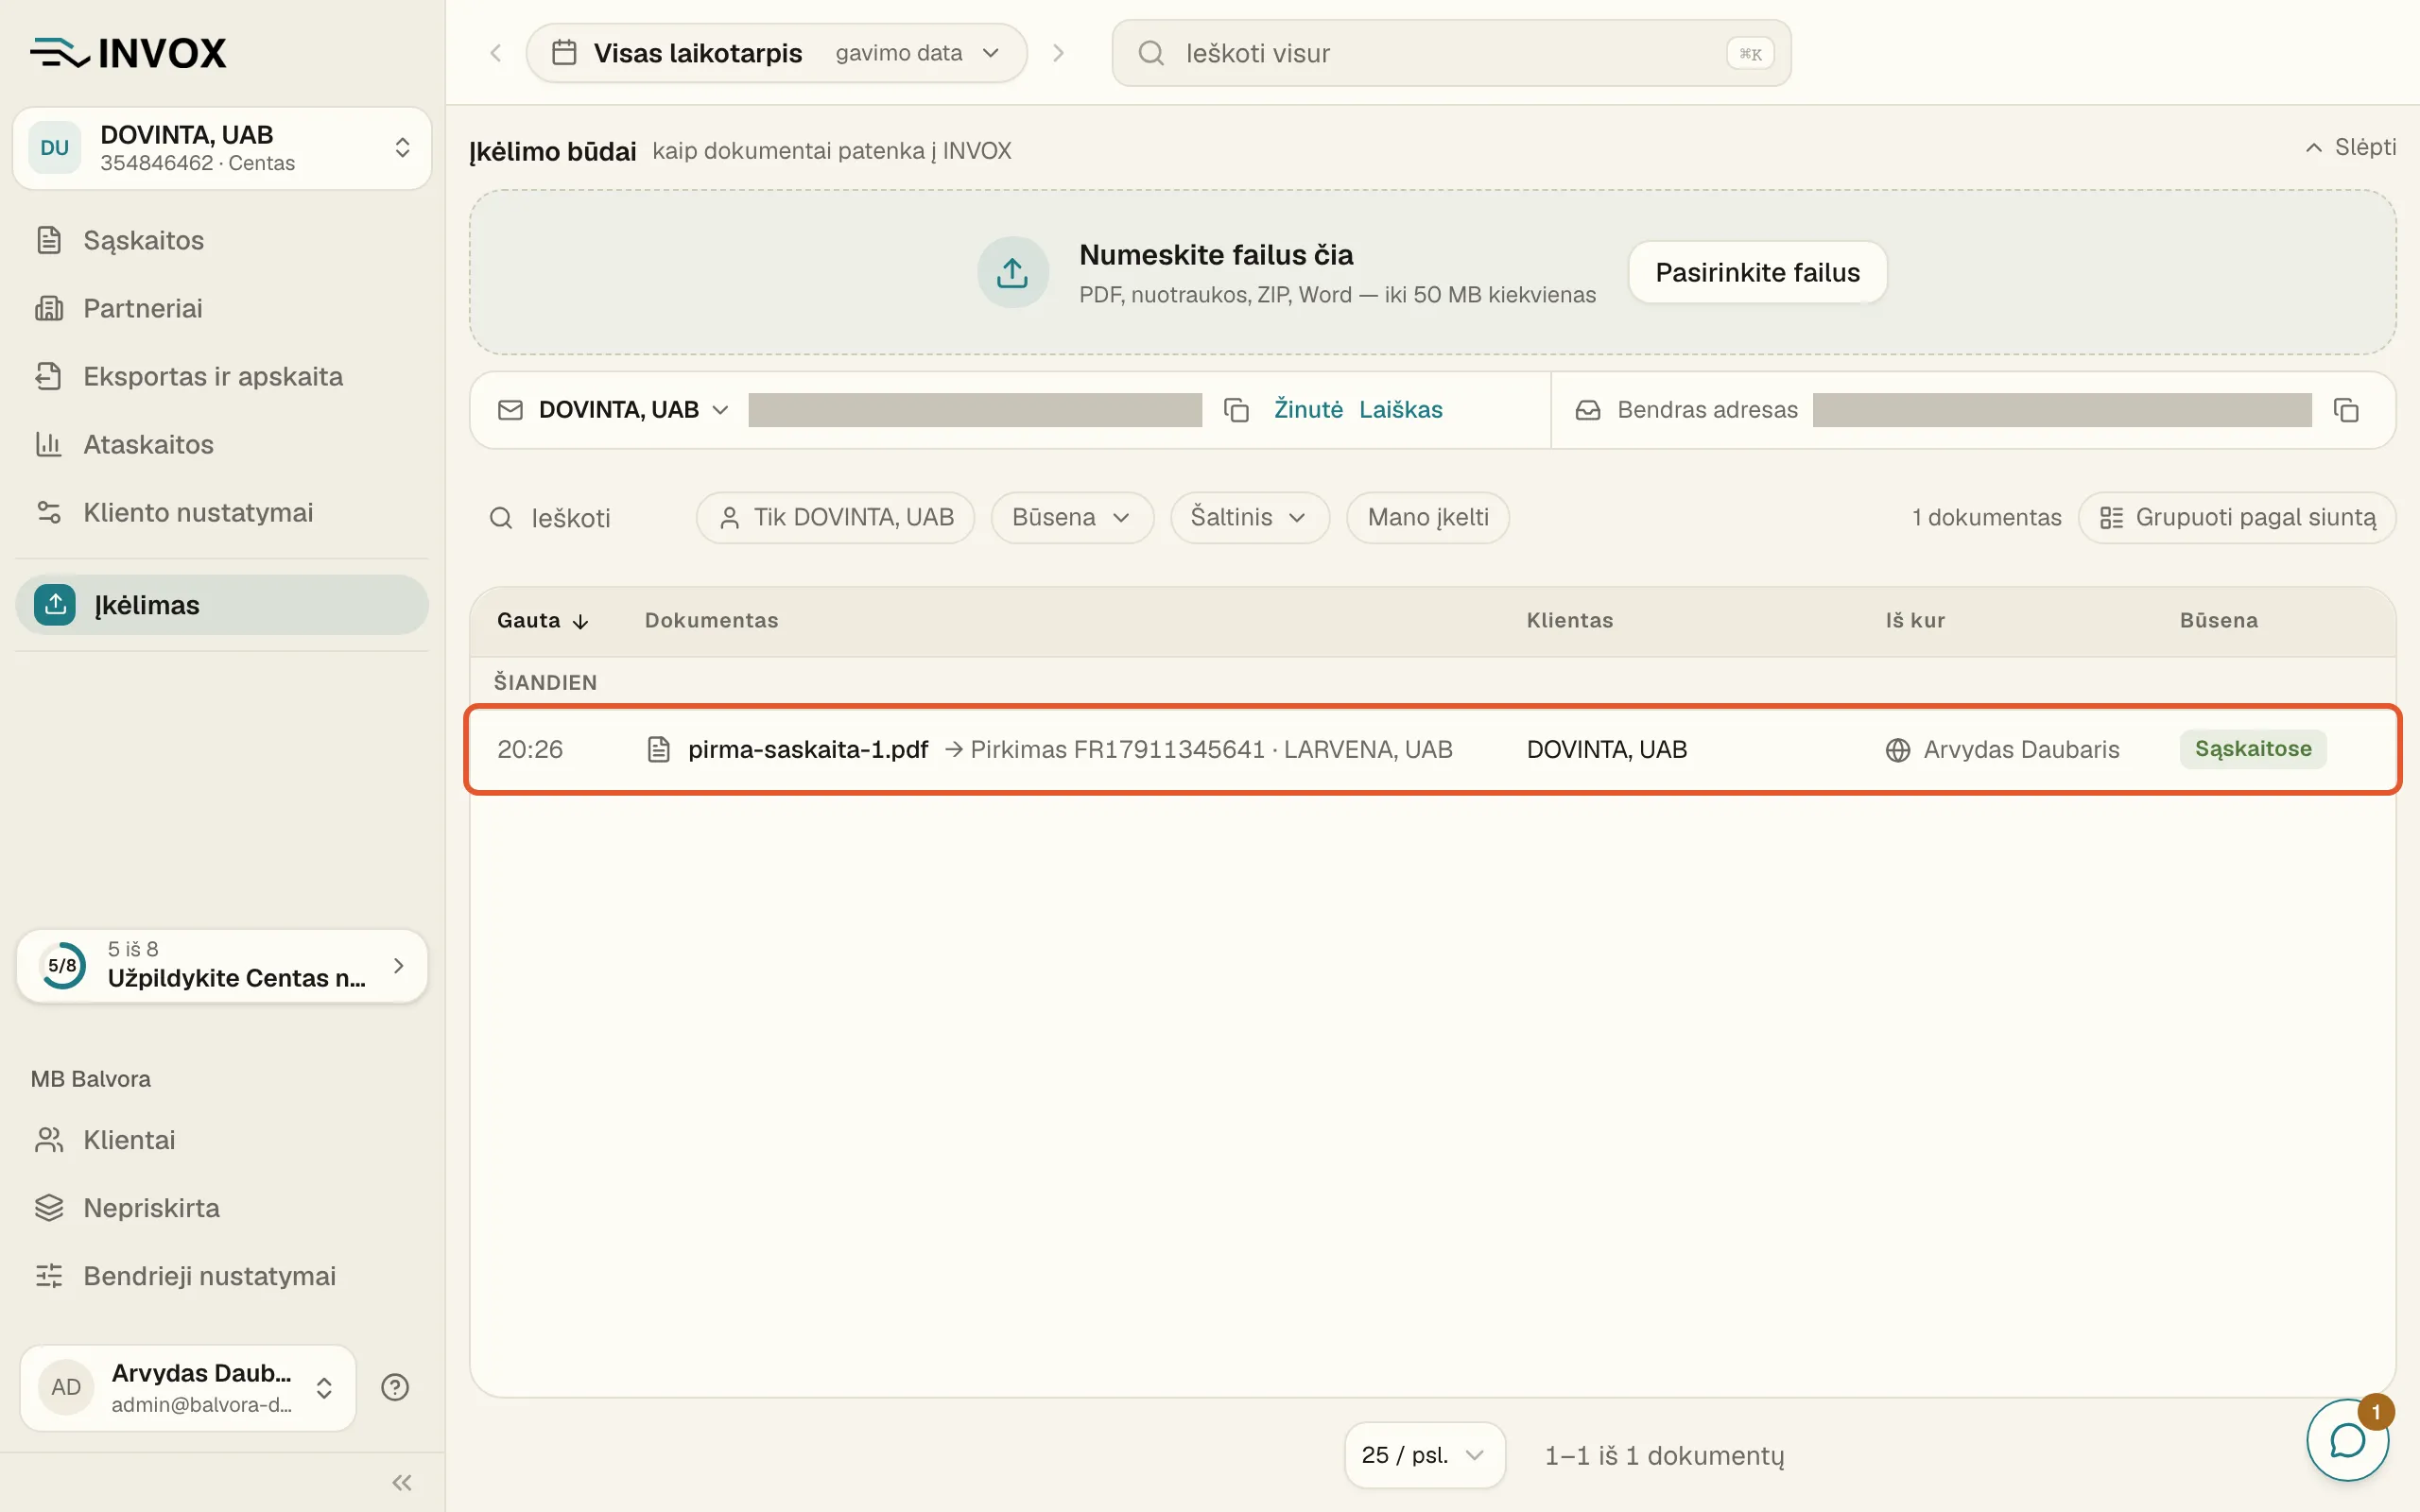The height and width of the screenshot is (1512, 2420).
Task: Click the help question mark icon
Action: (x=395, y=1387)
